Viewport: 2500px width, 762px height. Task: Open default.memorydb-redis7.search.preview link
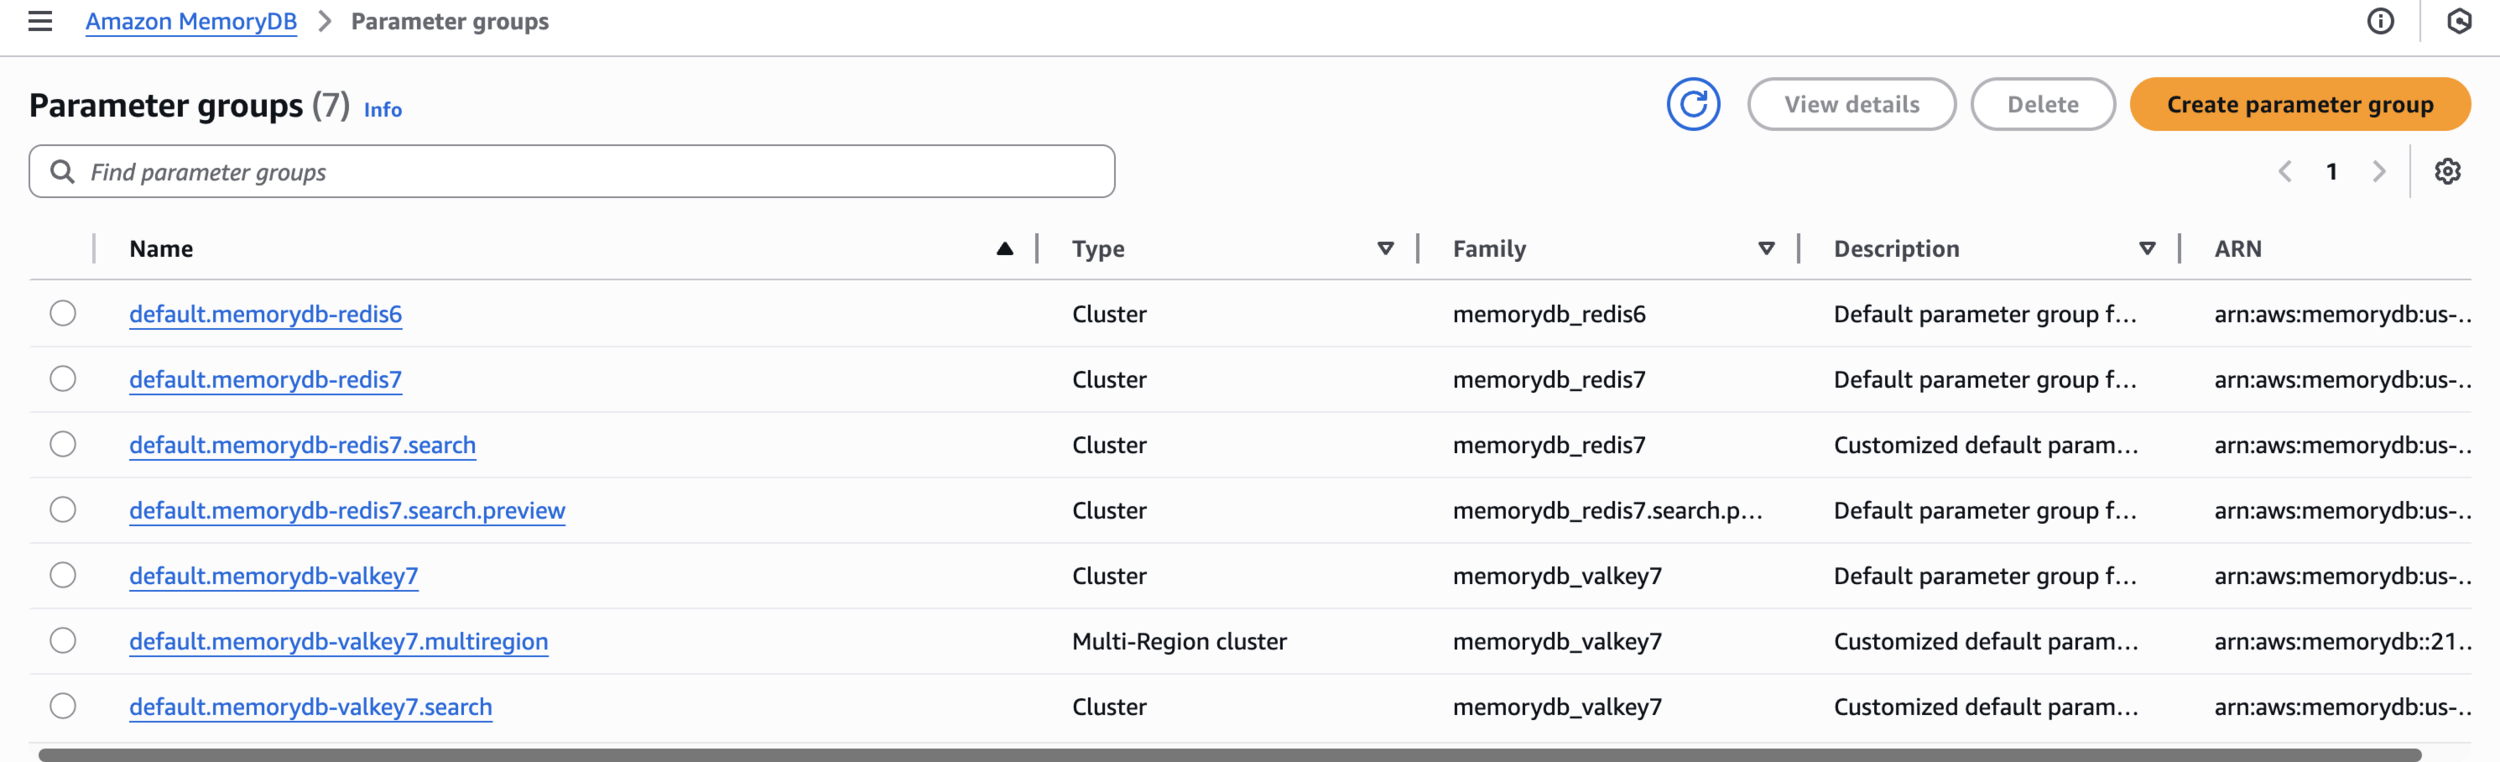pos(347,511)
